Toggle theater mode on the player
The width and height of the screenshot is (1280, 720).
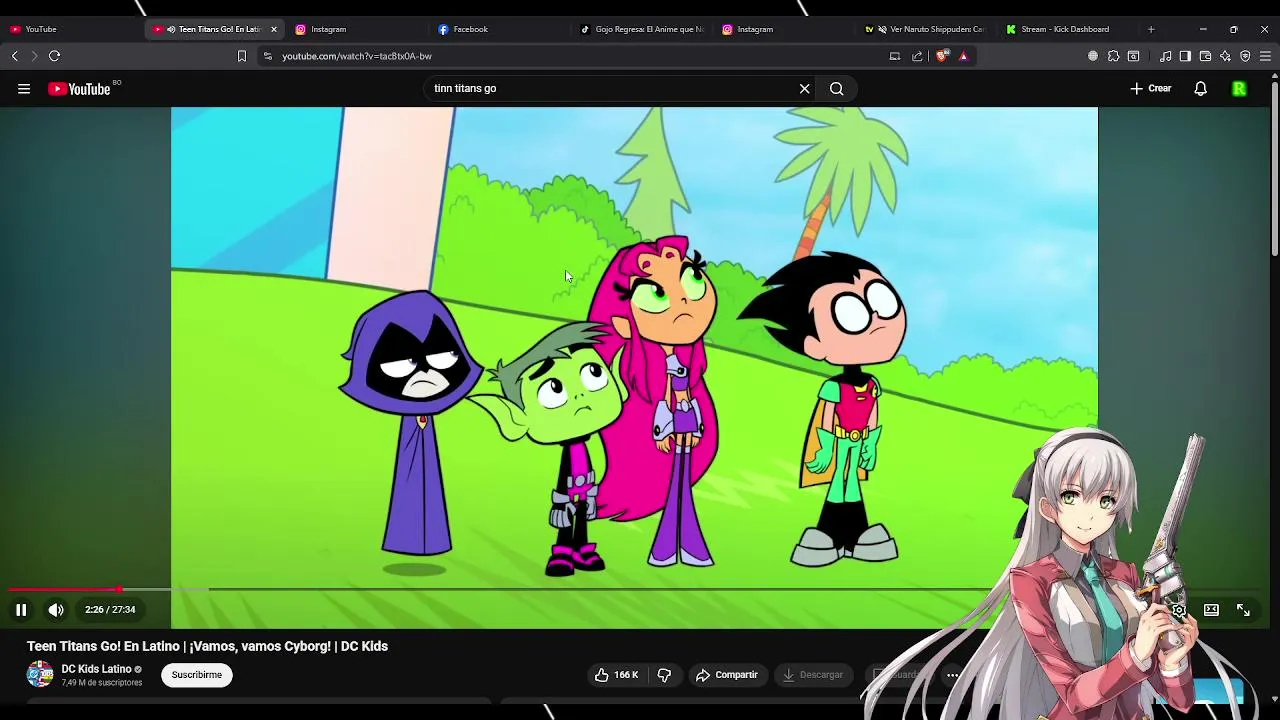pos(1211,610)
